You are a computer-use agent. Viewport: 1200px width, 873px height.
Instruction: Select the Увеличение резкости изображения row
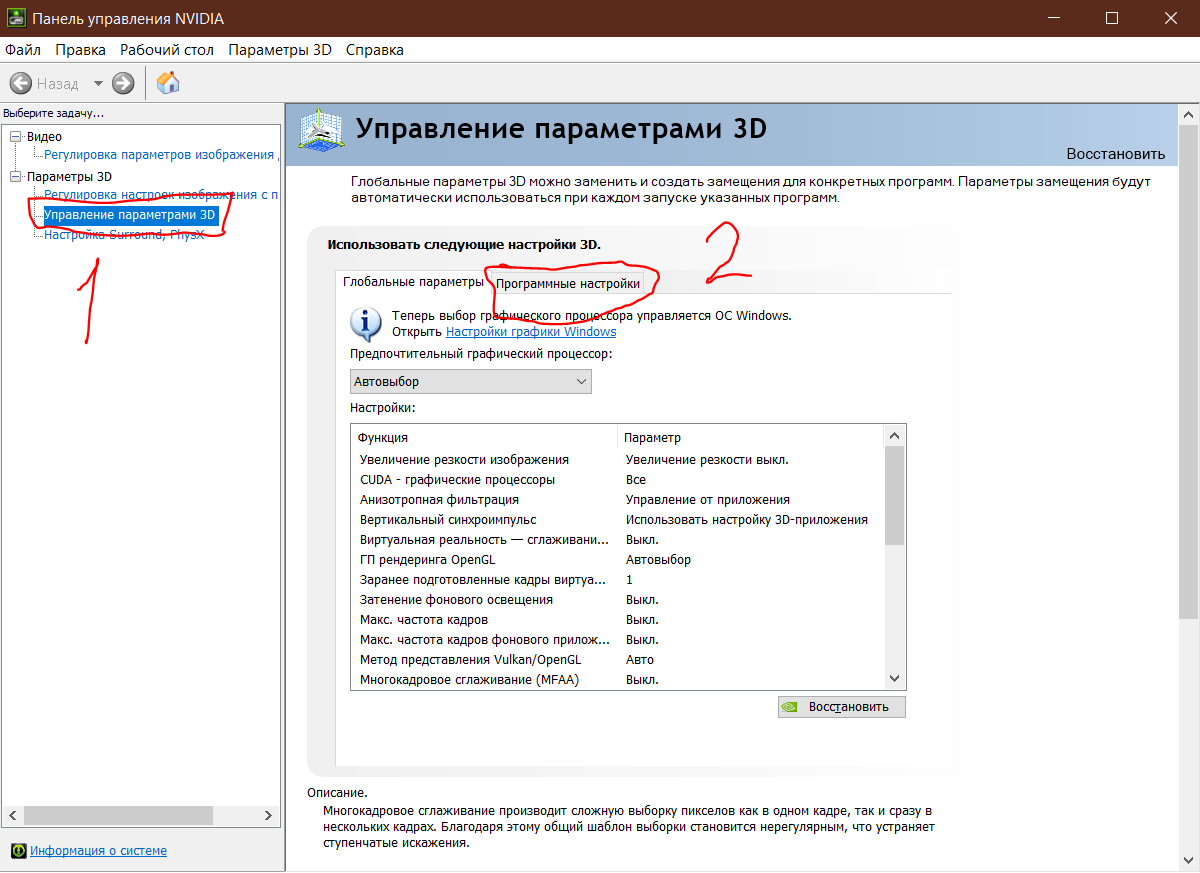pyautogui.click(x=618, y=460)
